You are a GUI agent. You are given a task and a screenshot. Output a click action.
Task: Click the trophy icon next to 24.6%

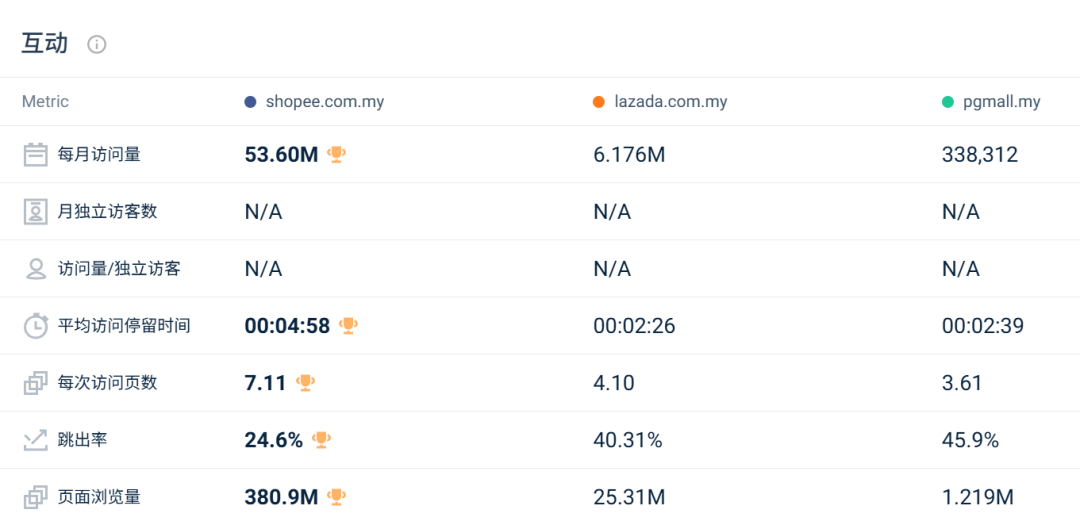coord(321,439)
